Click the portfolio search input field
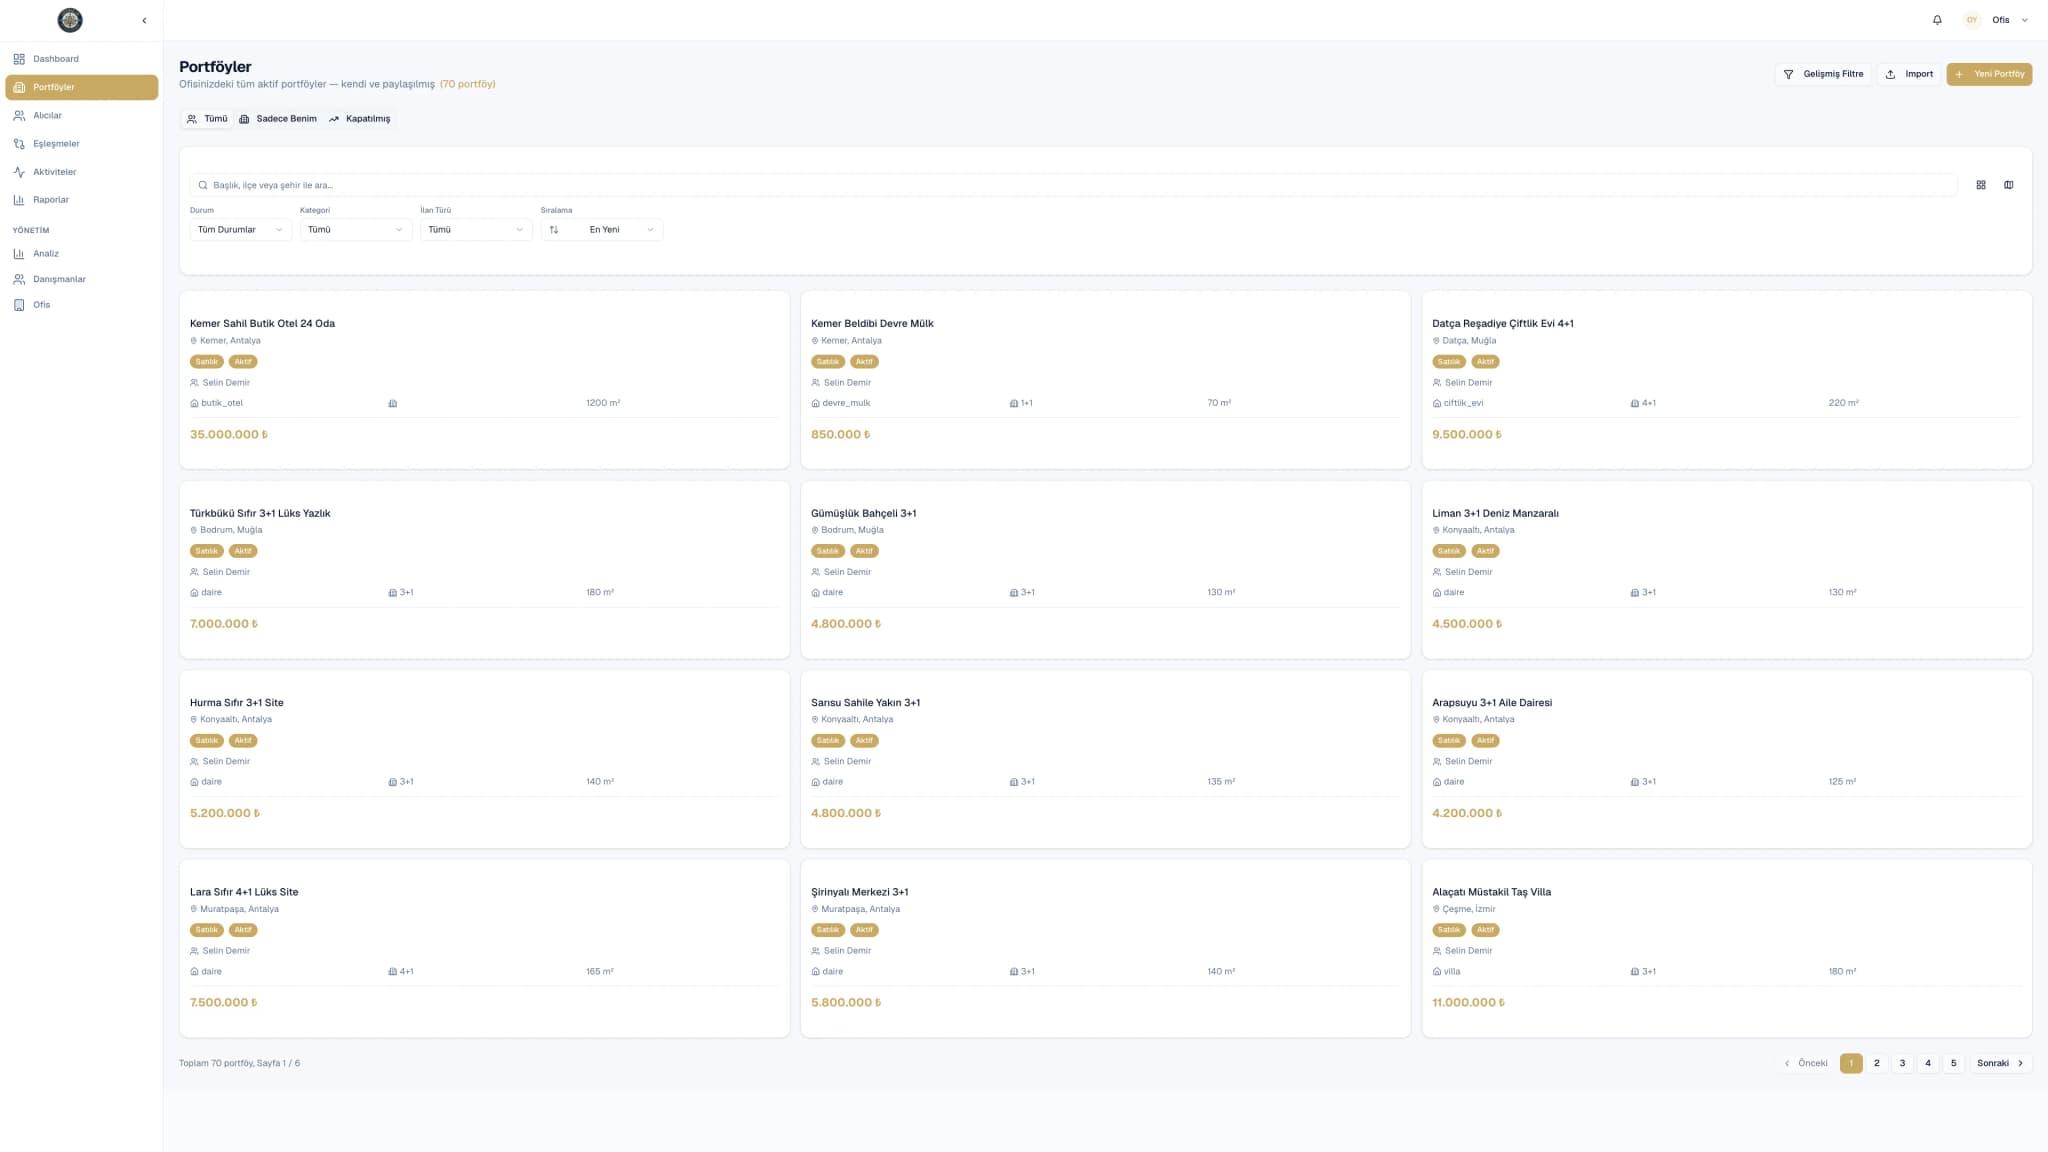Image resolution: width=2048 pixels, height=1152 pixels. (1073, 185)
